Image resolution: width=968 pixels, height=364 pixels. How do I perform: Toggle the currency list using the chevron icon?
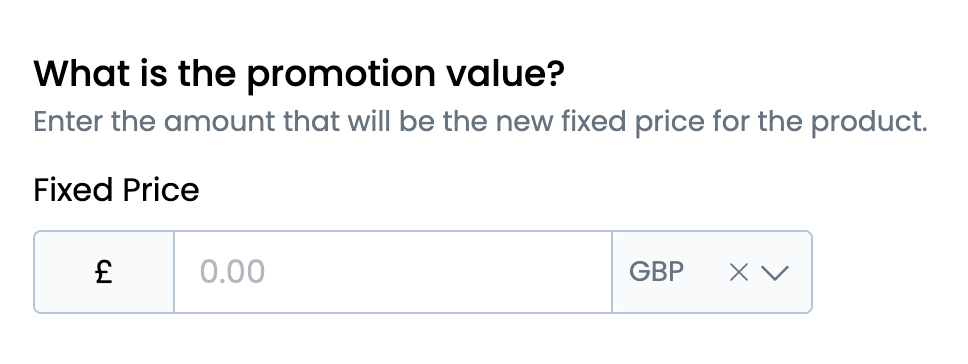775,272
